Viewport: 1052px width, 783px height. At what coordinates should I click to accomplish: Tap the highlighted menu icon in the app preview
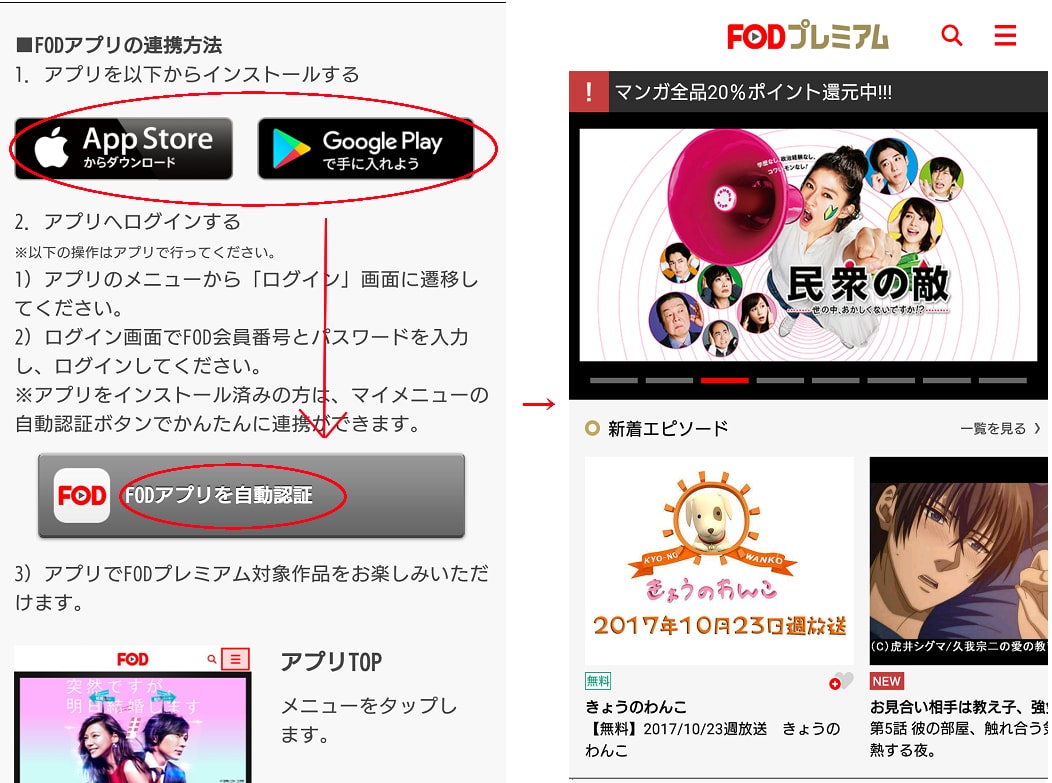point(235,660)
